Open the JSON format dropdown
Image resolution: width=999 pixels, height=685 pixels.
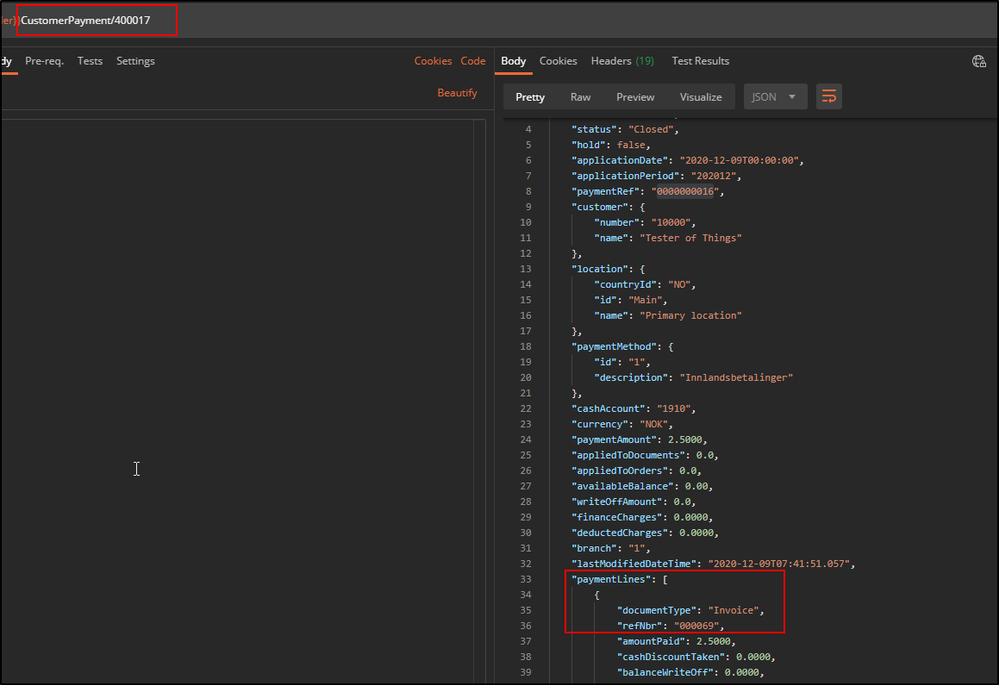[775, 97]
